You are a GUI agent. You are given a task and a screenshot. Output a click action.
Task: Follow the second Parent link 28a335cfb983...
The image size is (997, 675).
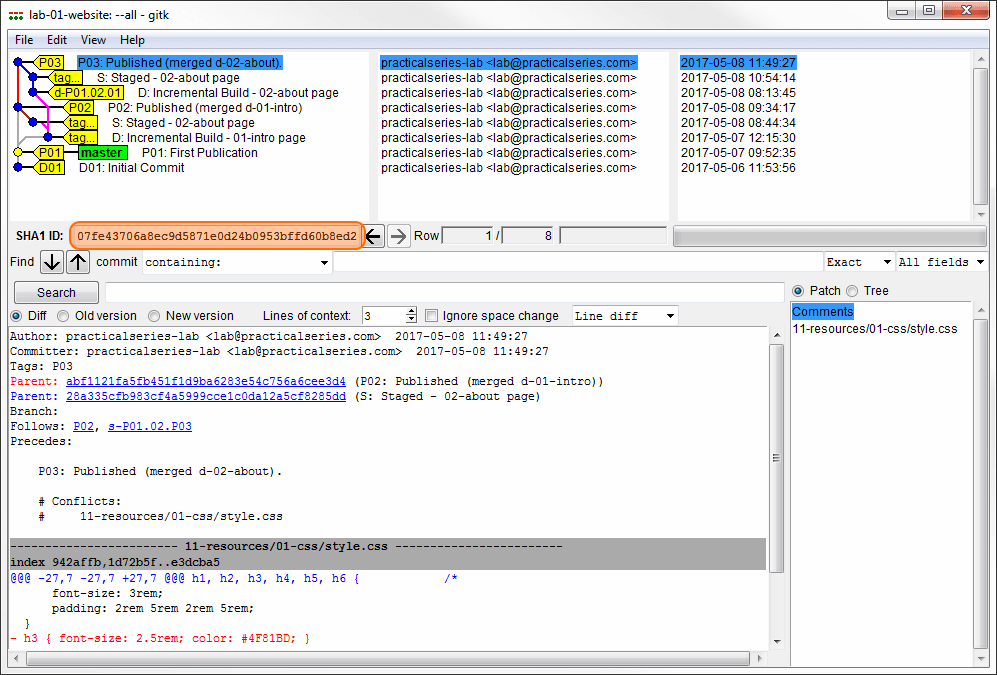206,397
